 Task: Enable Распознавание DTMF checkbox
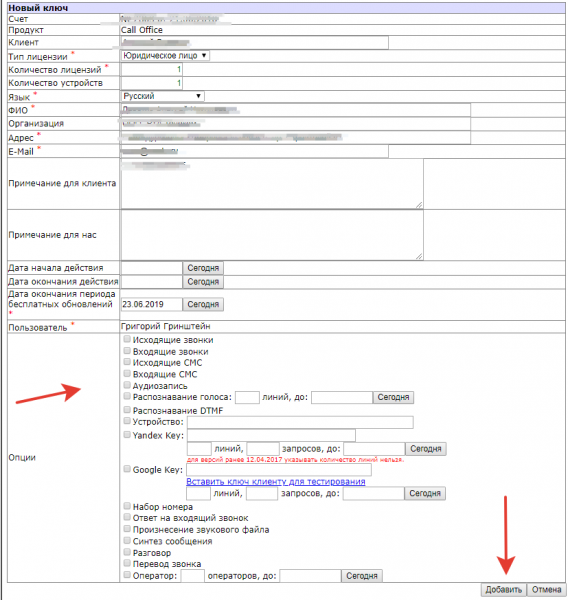127,410
